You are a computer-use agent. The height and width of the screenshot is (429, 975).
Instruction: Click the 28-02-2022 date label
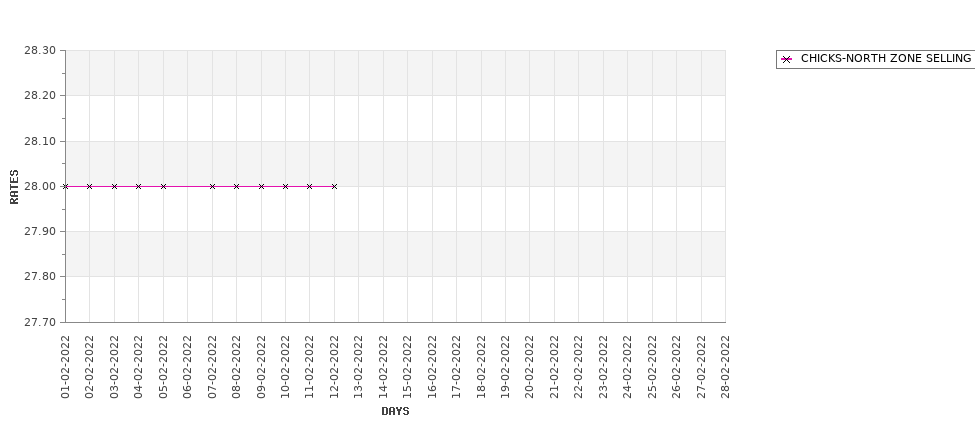coord(726,367)
